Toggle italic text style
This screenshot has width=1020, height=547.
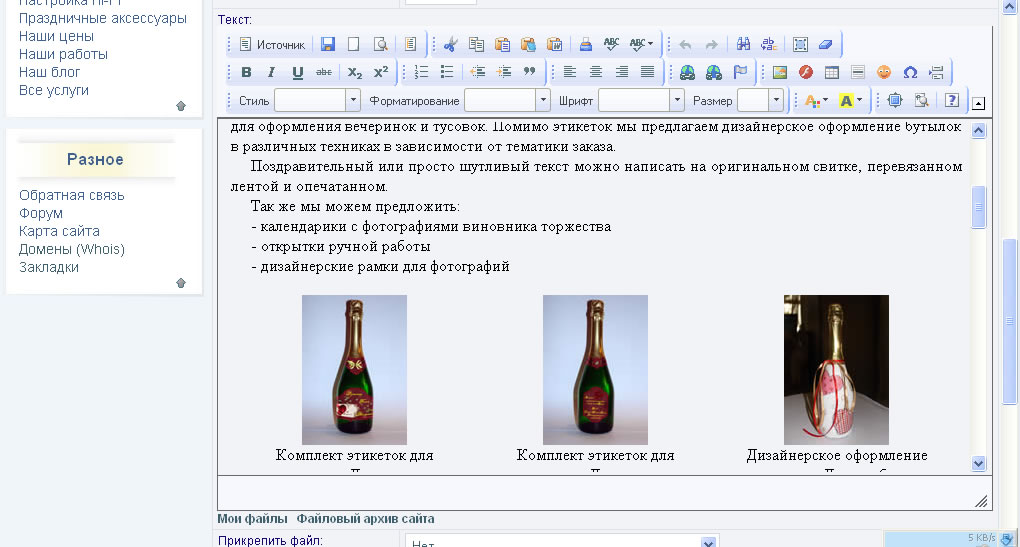pos(272,72)
